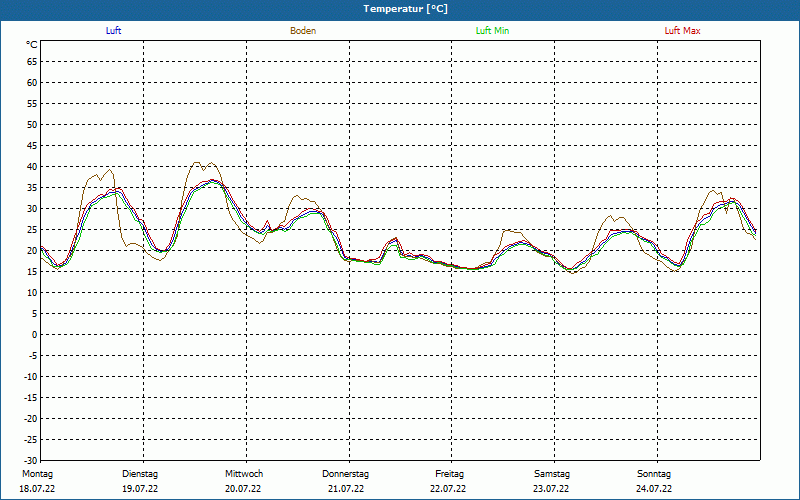
Task: Click the y-axis value '-10'
Action: click(31, 377)
